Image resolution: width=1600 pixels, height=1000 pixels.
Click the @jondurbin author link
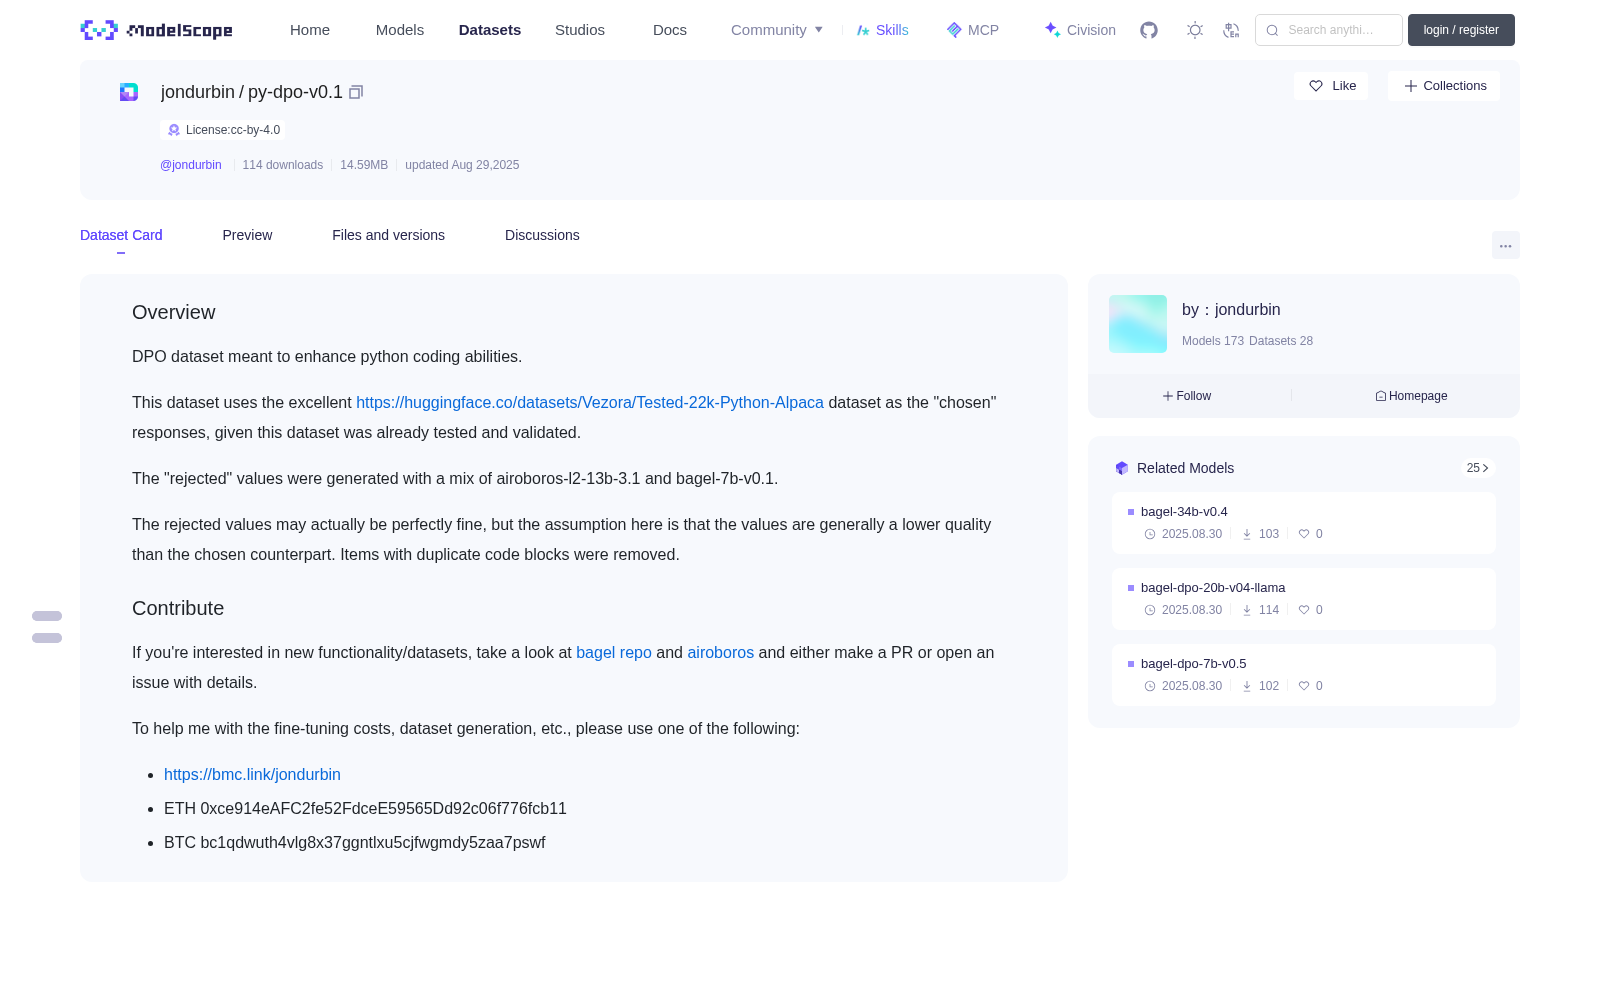[191, 165]
